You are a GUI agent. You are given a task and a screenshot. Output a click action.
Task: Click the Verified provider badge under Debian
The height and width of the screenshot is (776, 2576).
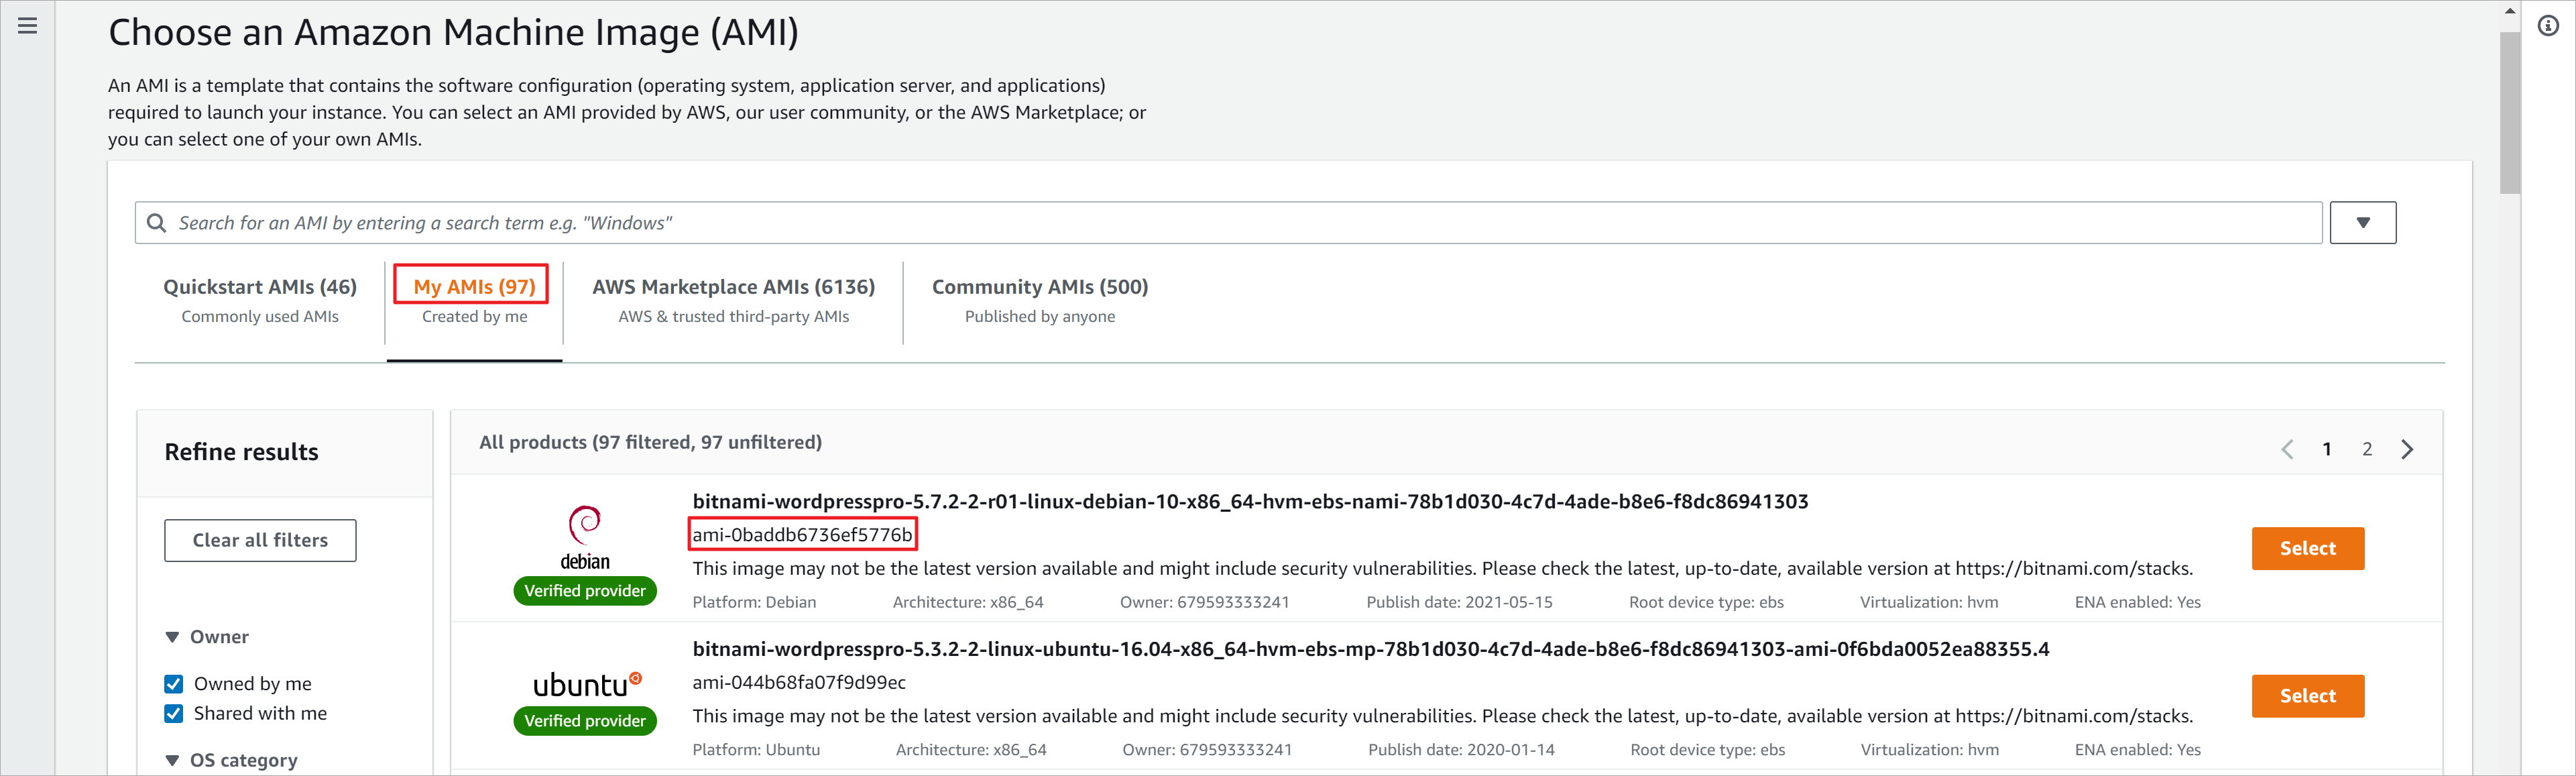coord(584,590)
